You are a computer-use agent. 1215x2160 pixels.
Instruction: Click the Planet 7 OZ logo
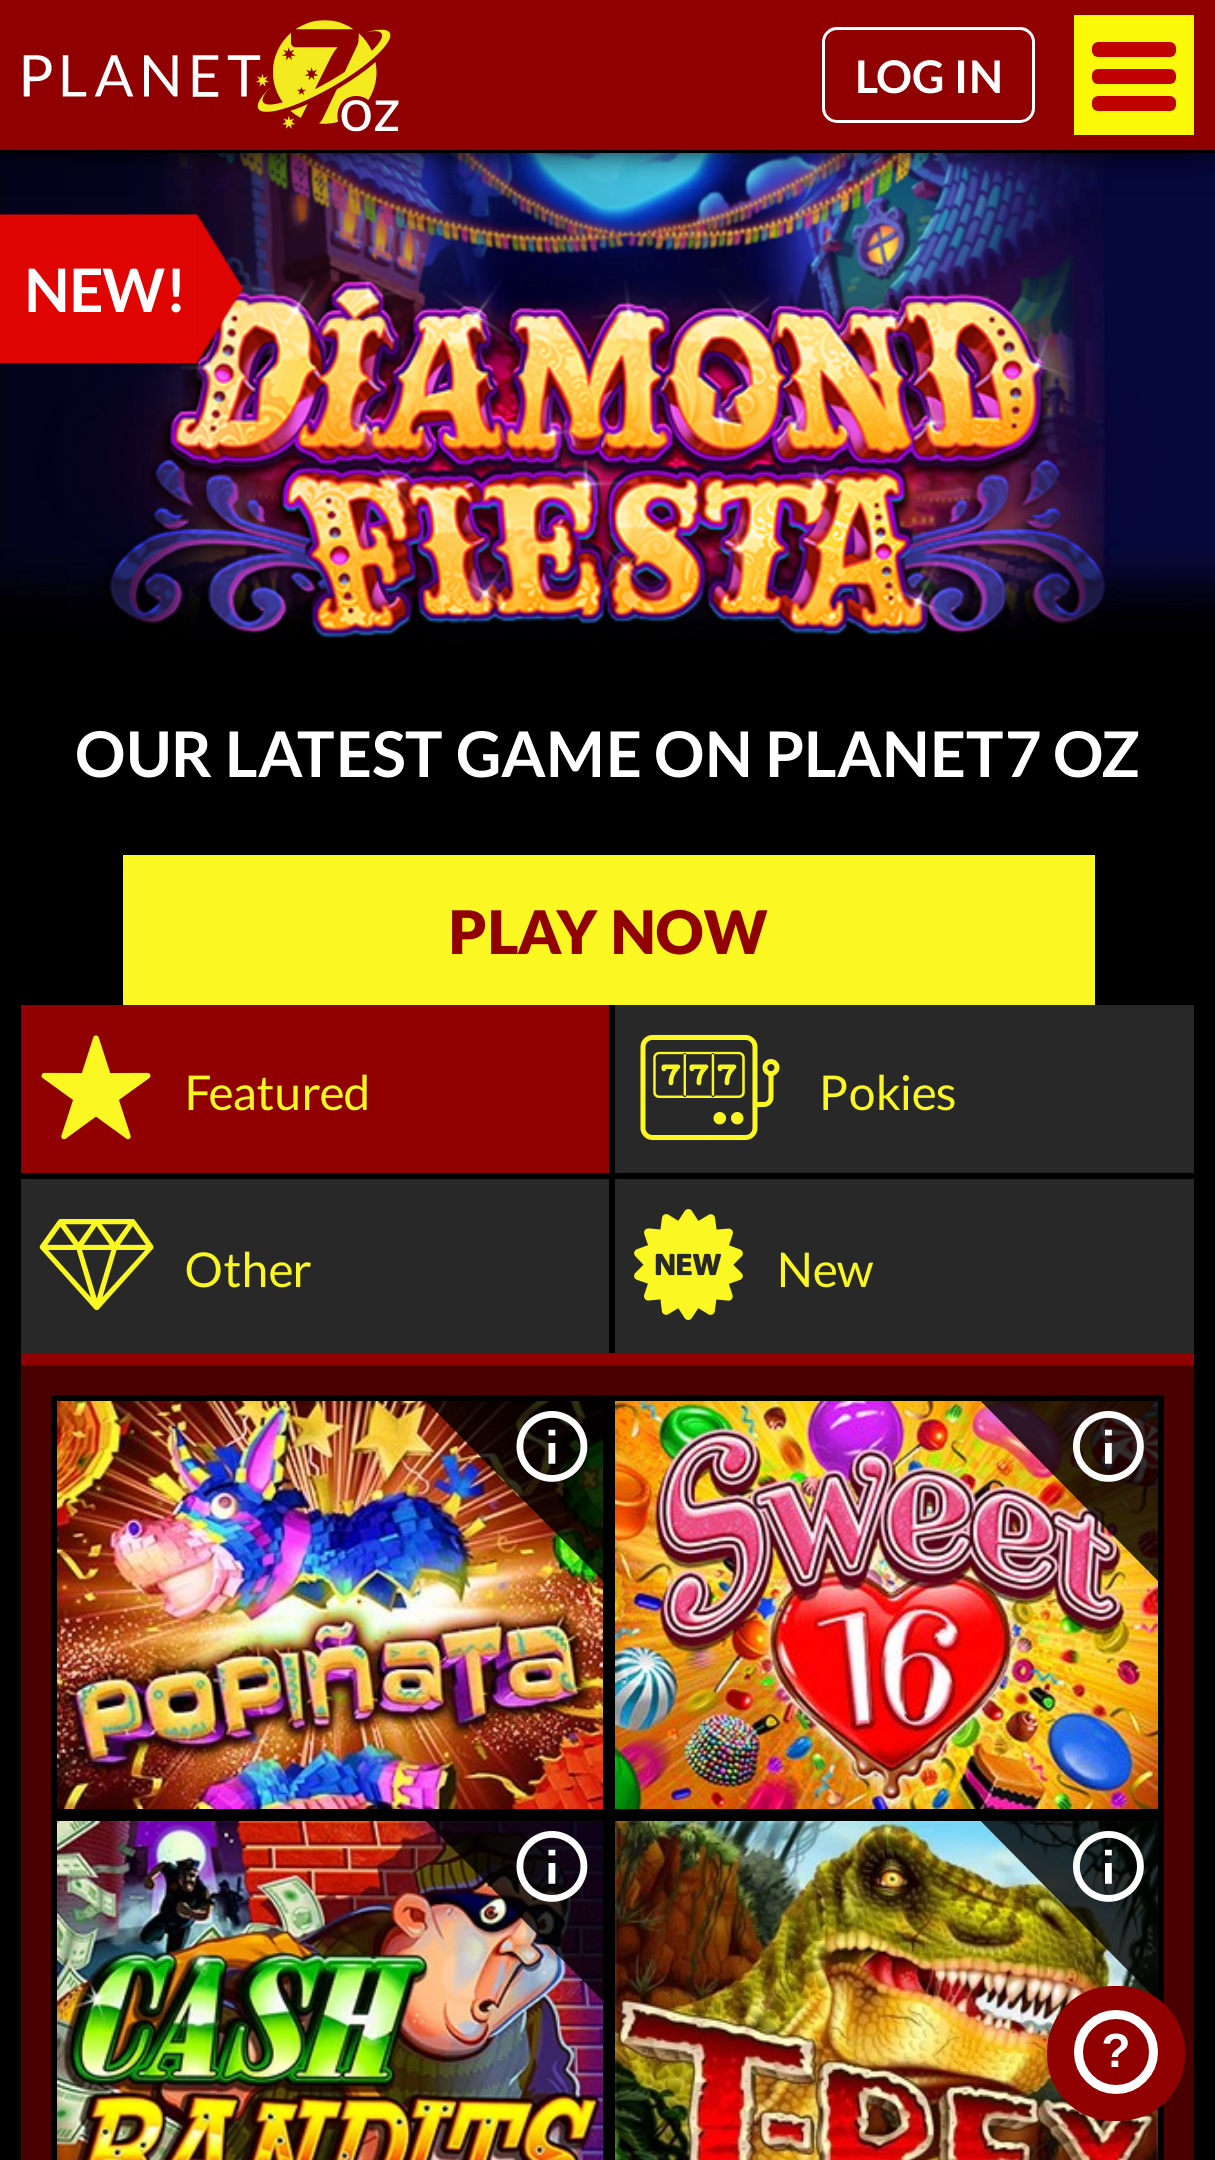[211, 76]
